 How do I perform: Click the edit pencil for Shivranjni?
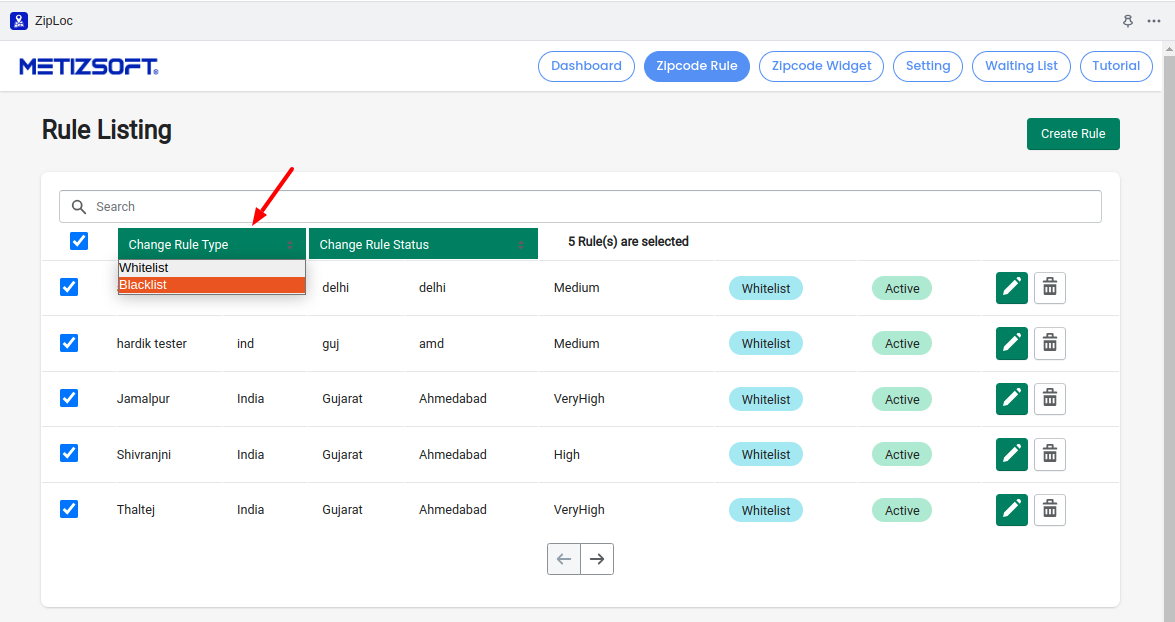[1012, 454]
